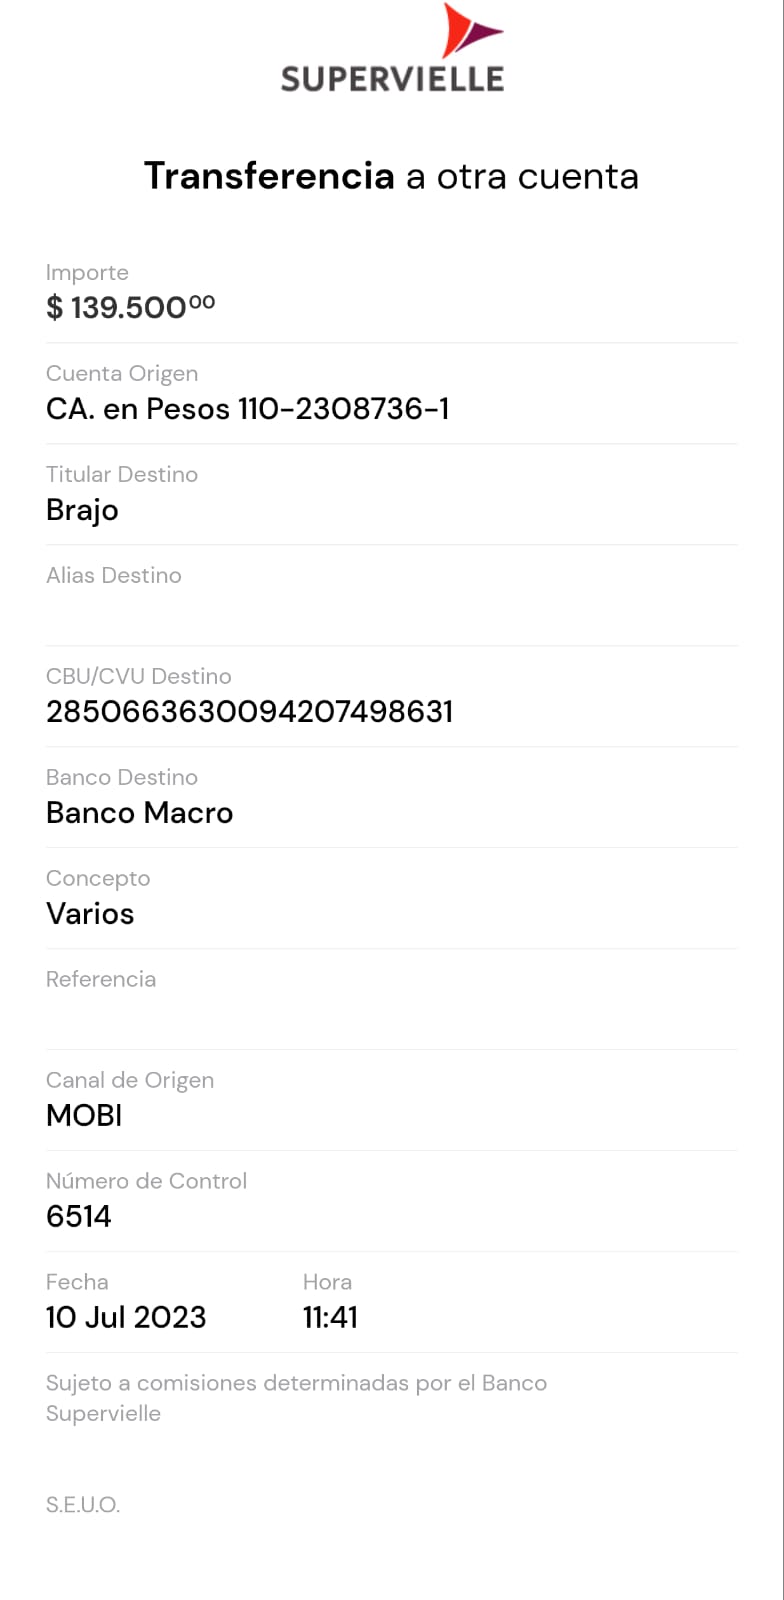784x1600 pixels.
Task: Select the control number 6514
Action: (79, 1217)
